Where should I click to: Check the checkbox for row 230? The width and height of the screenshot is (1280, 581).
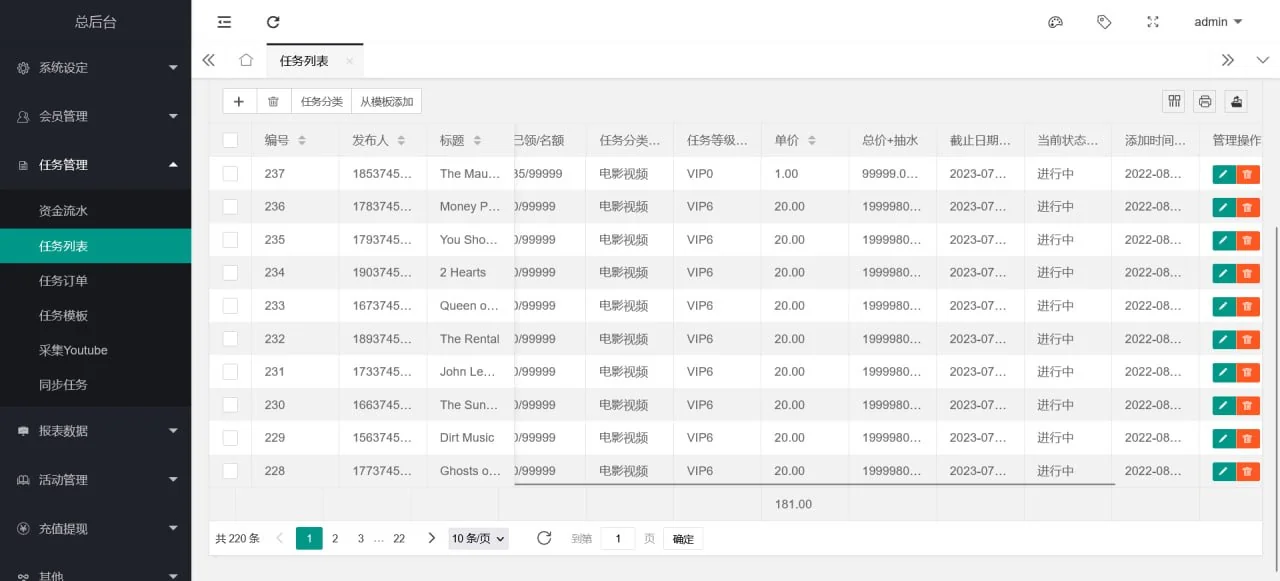click(x=230, y=405)
